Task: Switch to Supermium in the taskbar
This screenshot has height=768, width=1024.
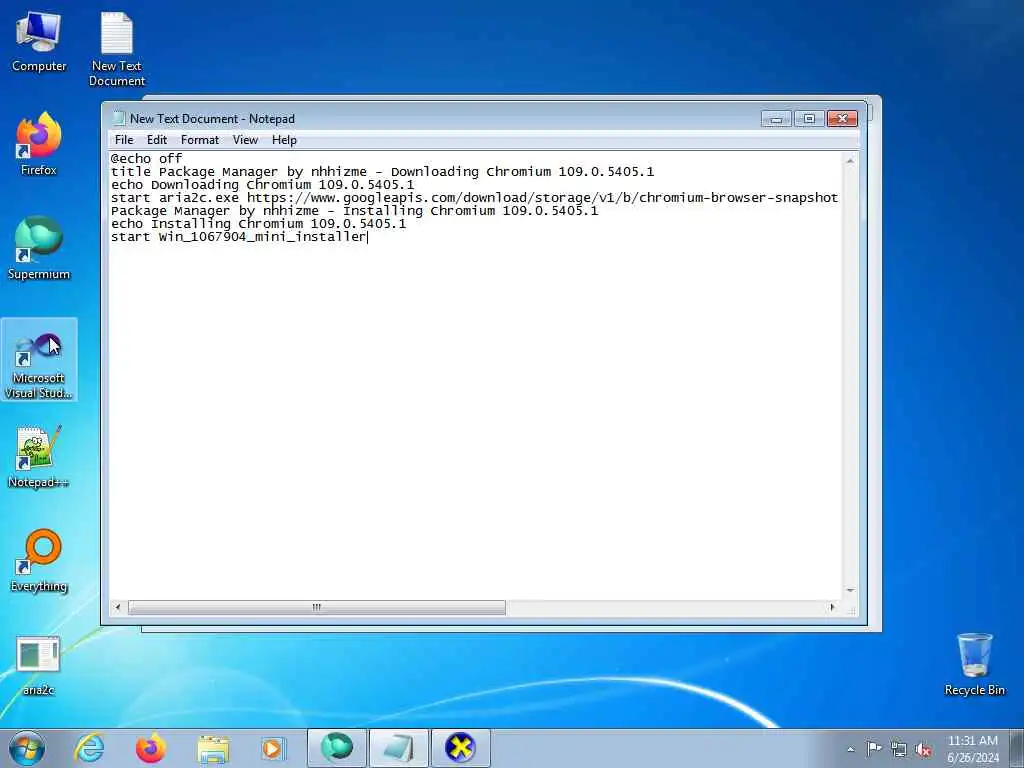Action: coord(337,748)
